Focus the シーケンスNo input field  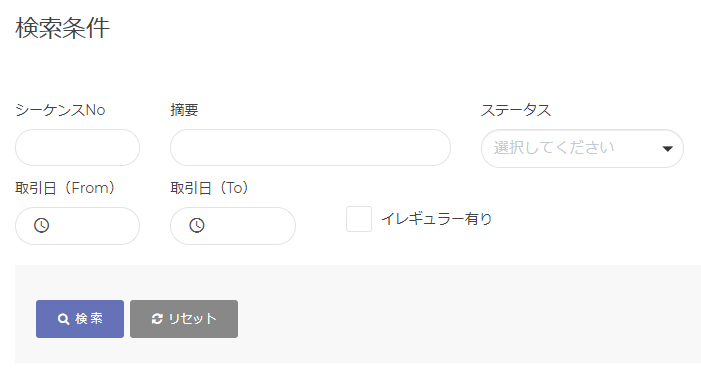tap(77, 147)
